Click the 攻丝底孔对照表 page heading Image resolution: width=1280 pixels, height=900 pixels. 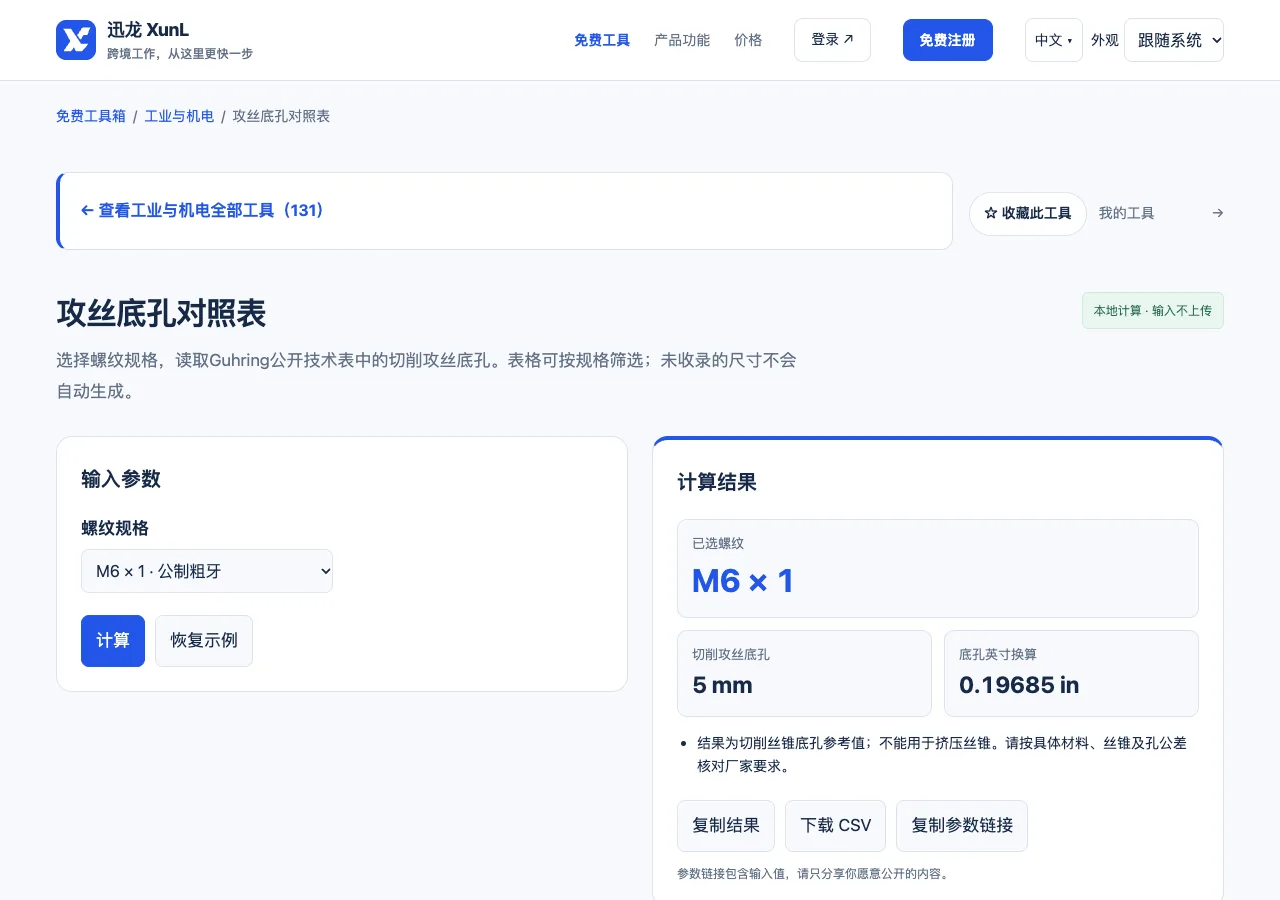(x=161, y=313)
